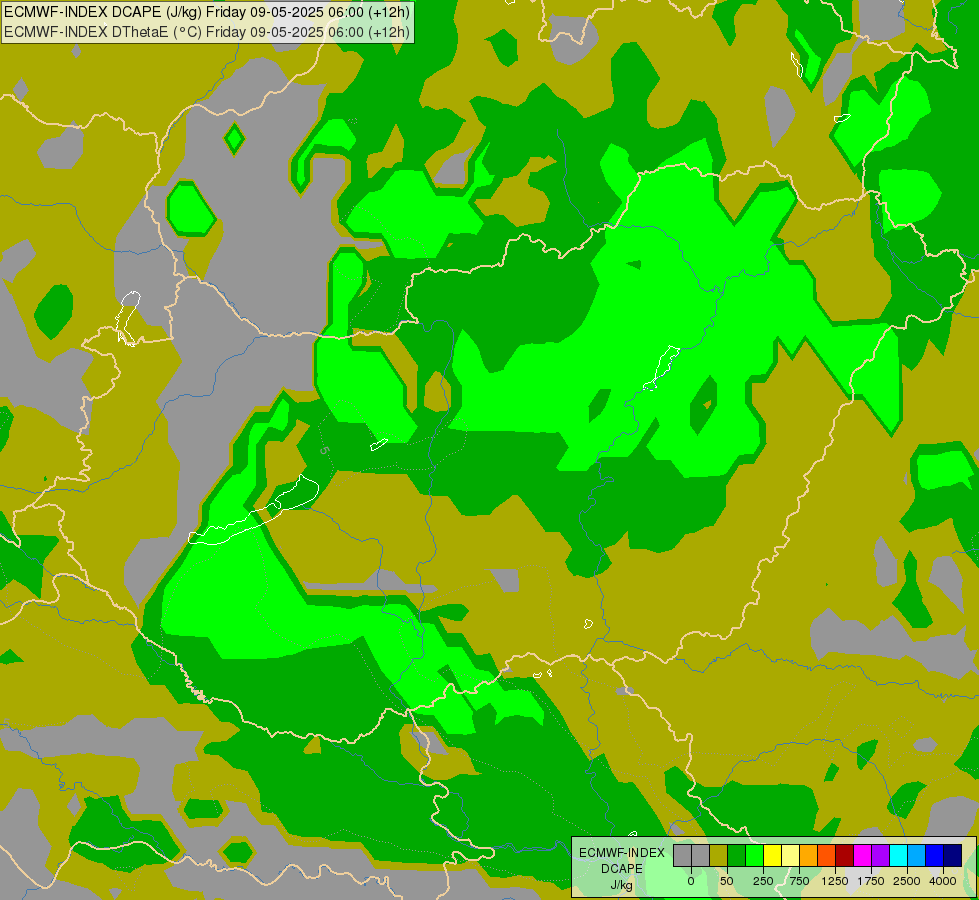Click the pure blue legend swatch
The height and width of the screenshot is (900, 979).
(x=935, y=856)
